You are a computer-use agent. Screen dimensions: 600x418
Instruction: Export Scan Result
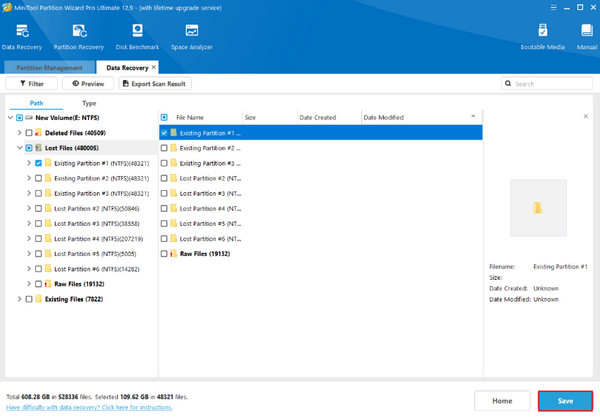click(155, 83)
